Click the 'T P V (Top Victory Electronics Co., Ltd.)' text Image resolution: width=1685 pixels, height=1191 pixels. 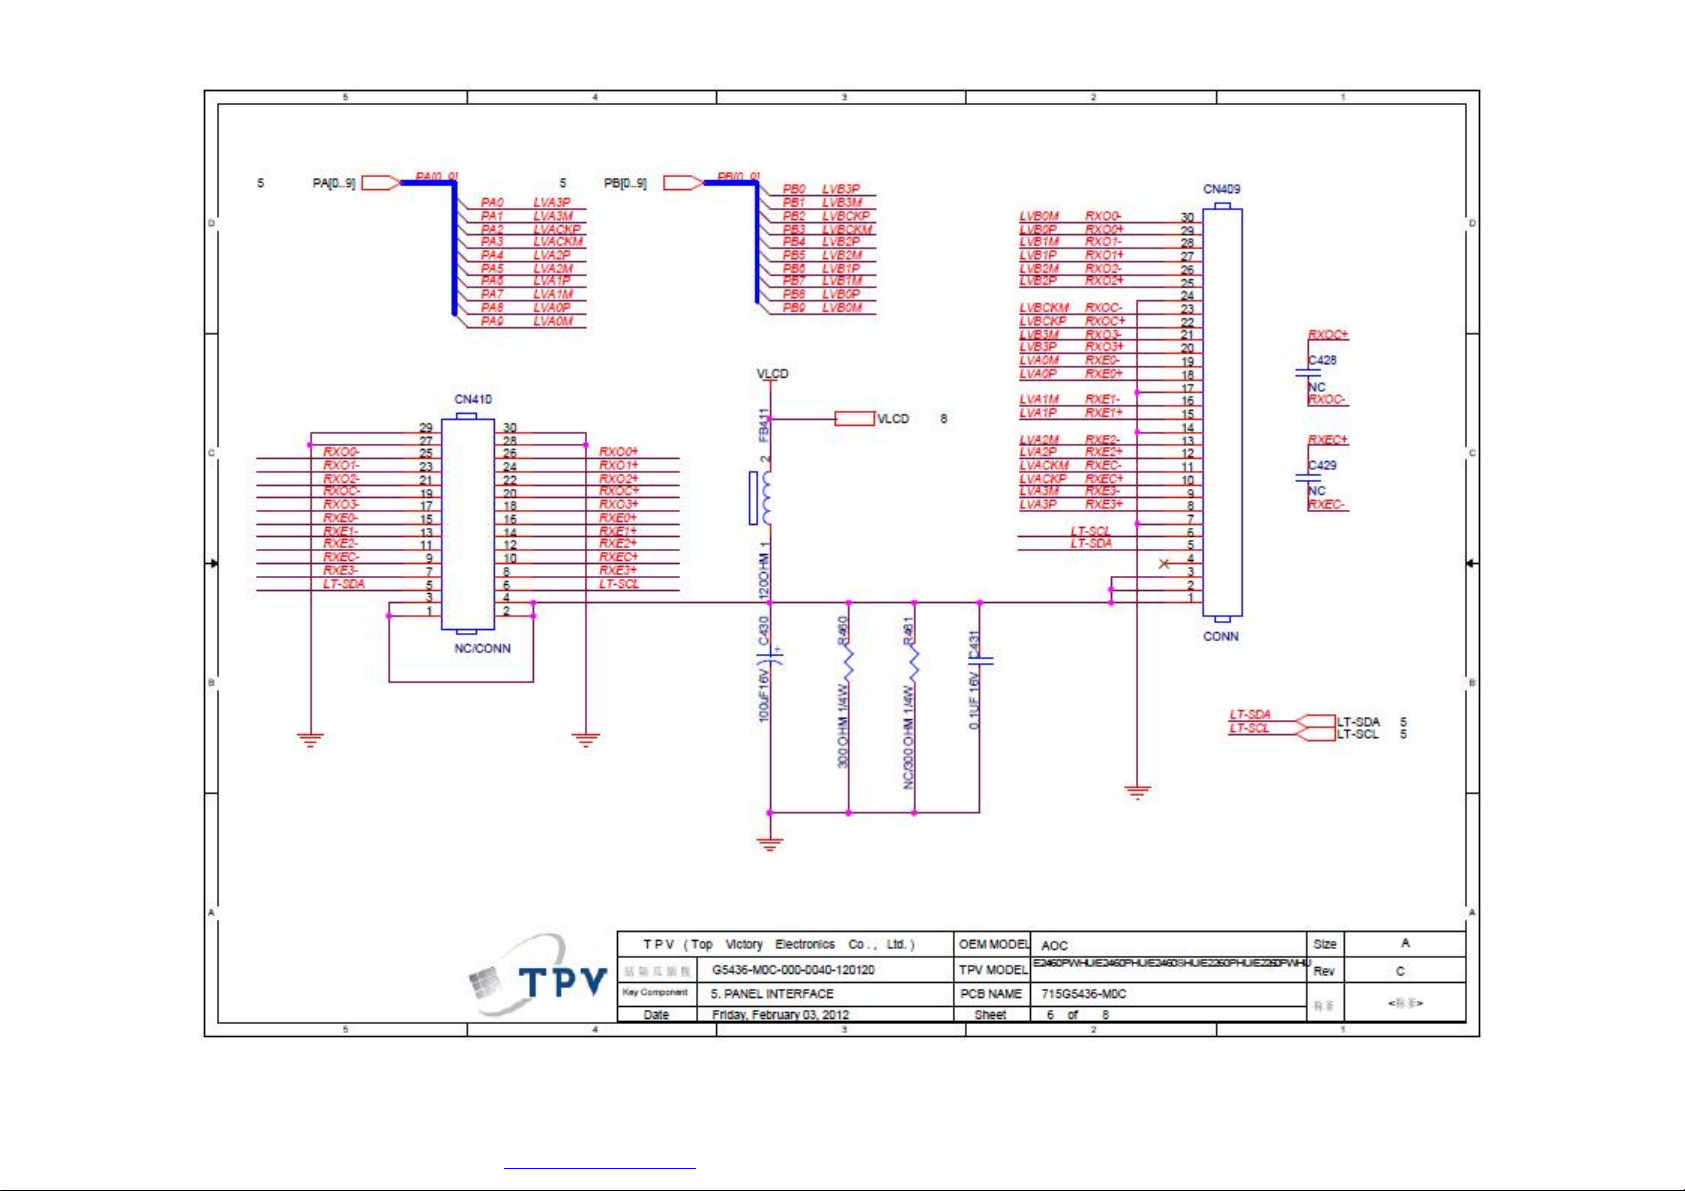(x=779, y=944)
